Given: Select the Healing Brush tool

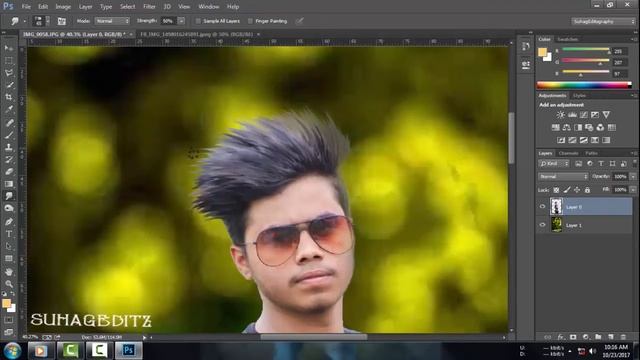Looking at the screenshot, I should pyautogui.click(x=9, y=122).
